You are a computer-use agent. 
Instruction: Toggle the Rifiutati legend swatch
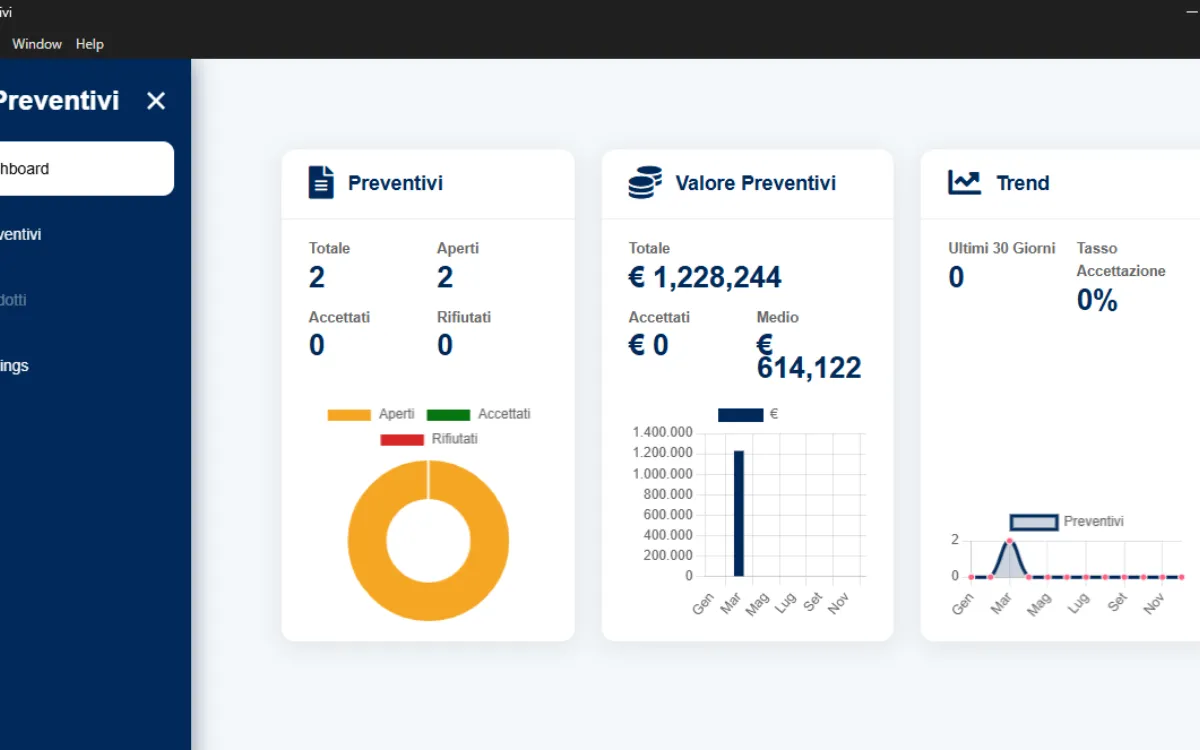pyautogui.click(x=428, y=439)
